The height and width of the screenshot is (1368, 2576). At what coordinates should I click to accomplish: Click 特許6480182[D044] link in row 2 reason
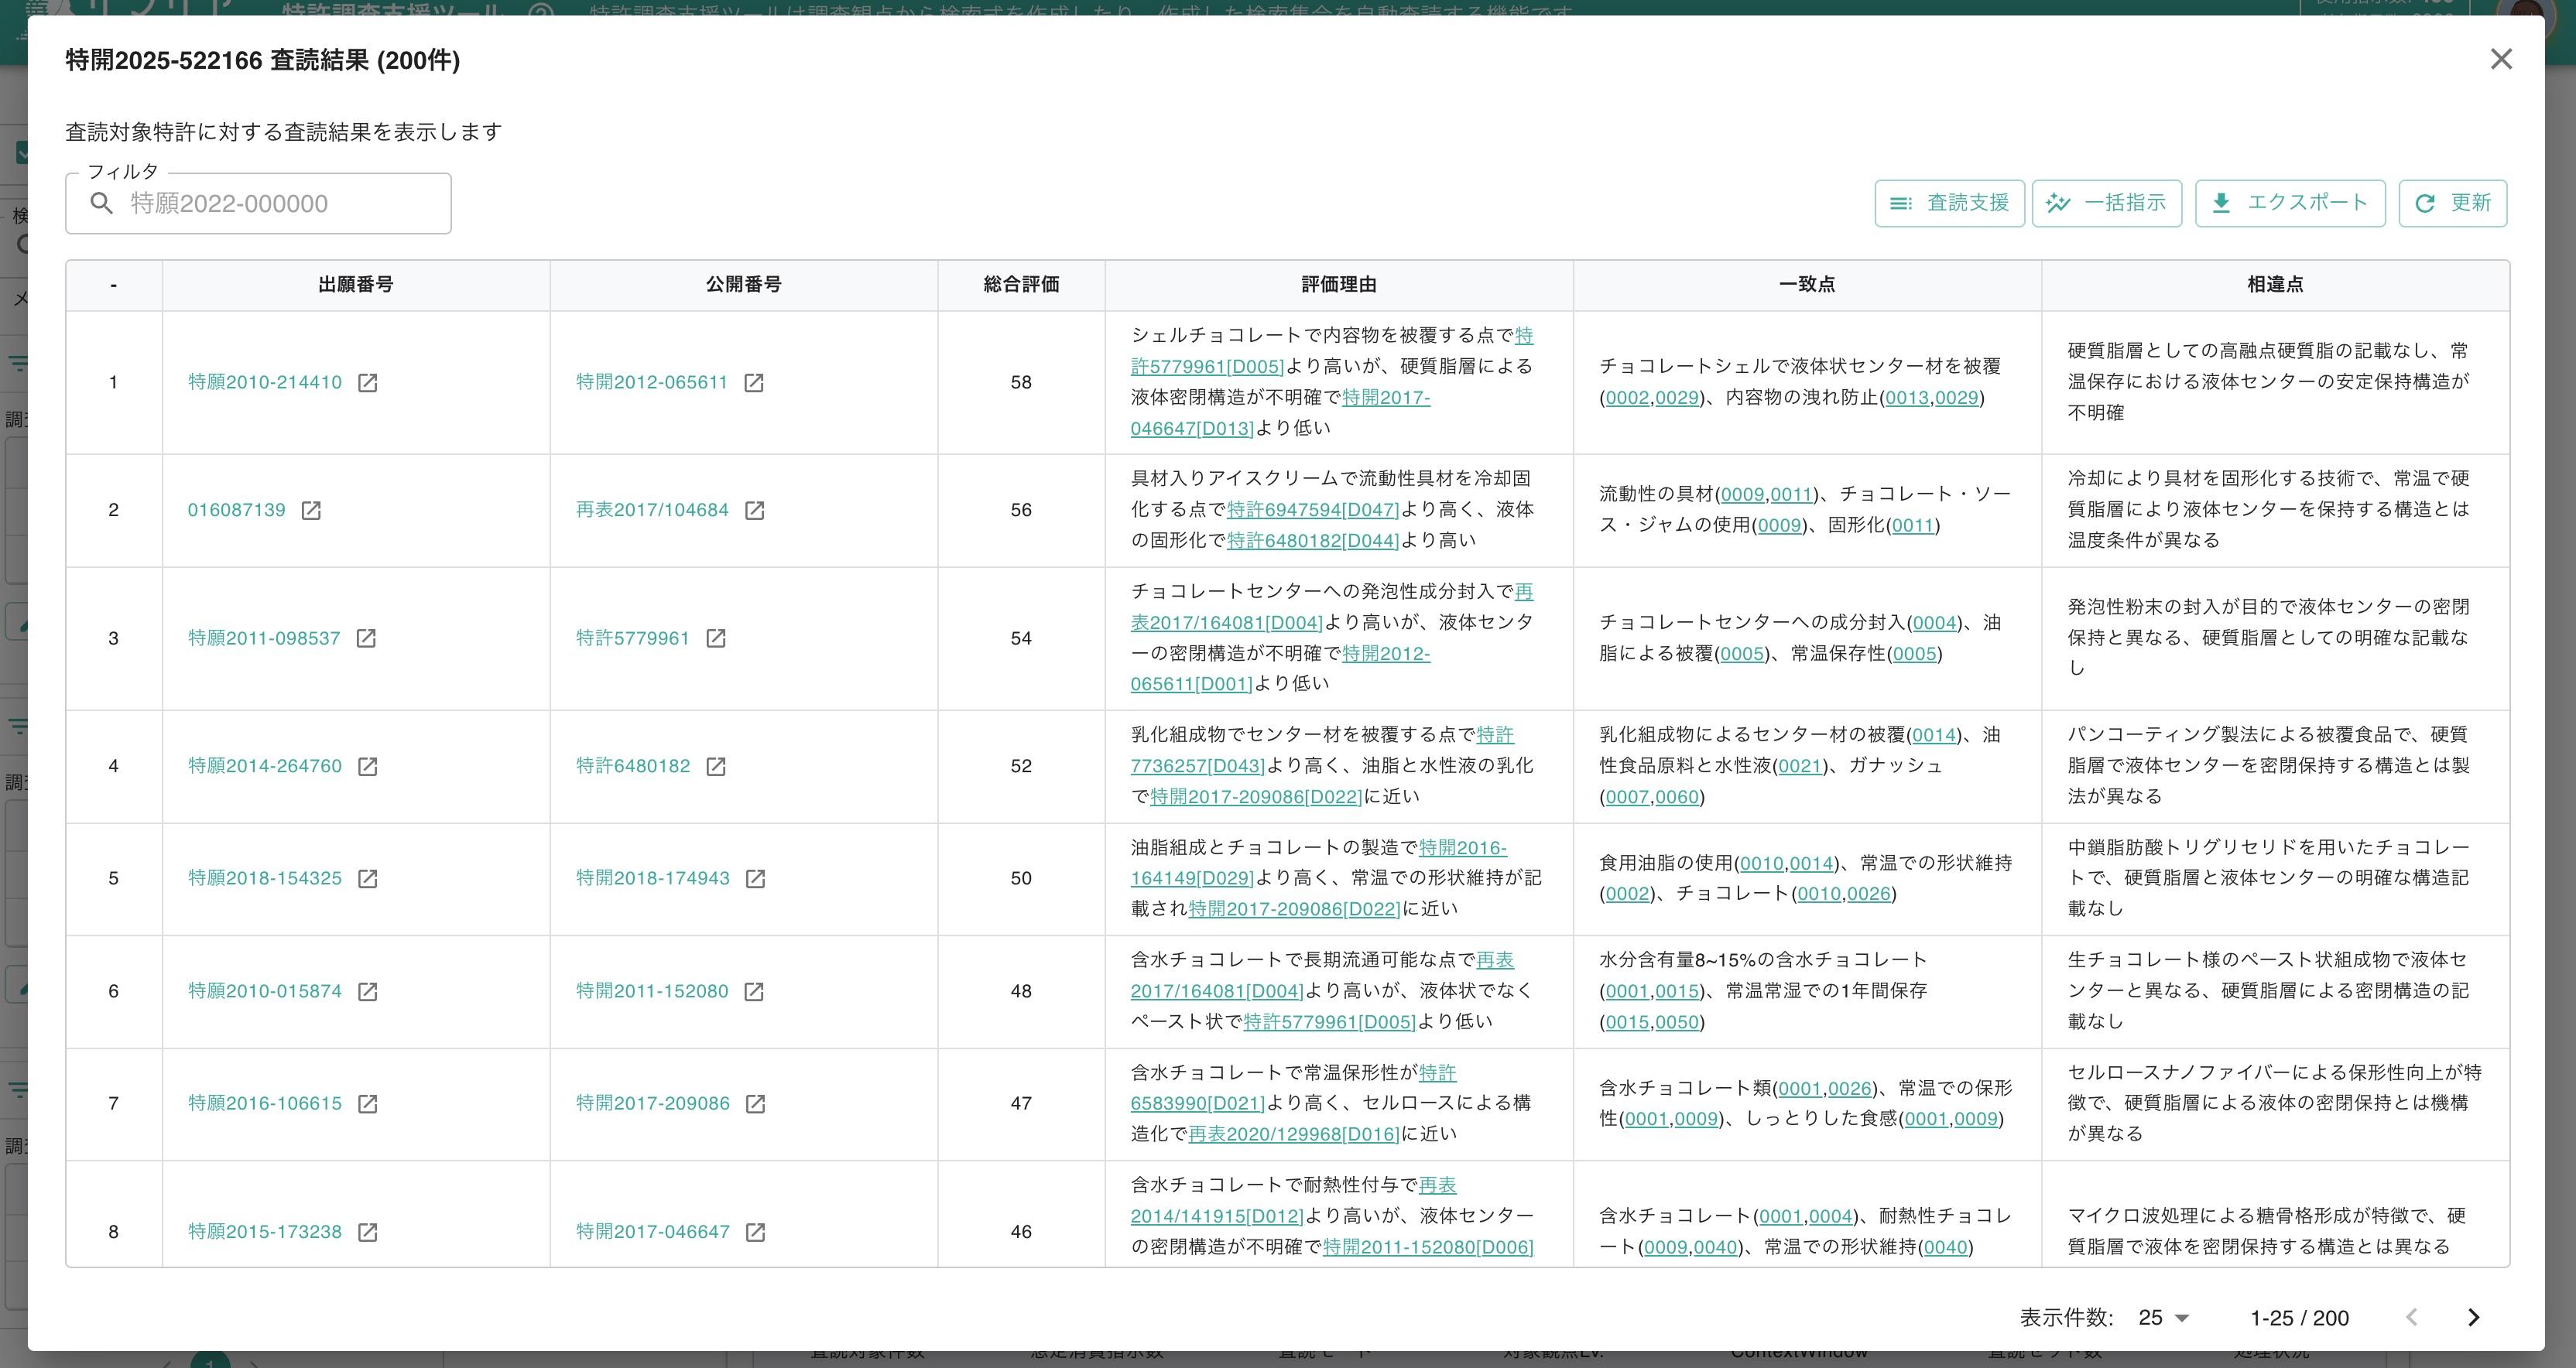[x=1313, y=541]
